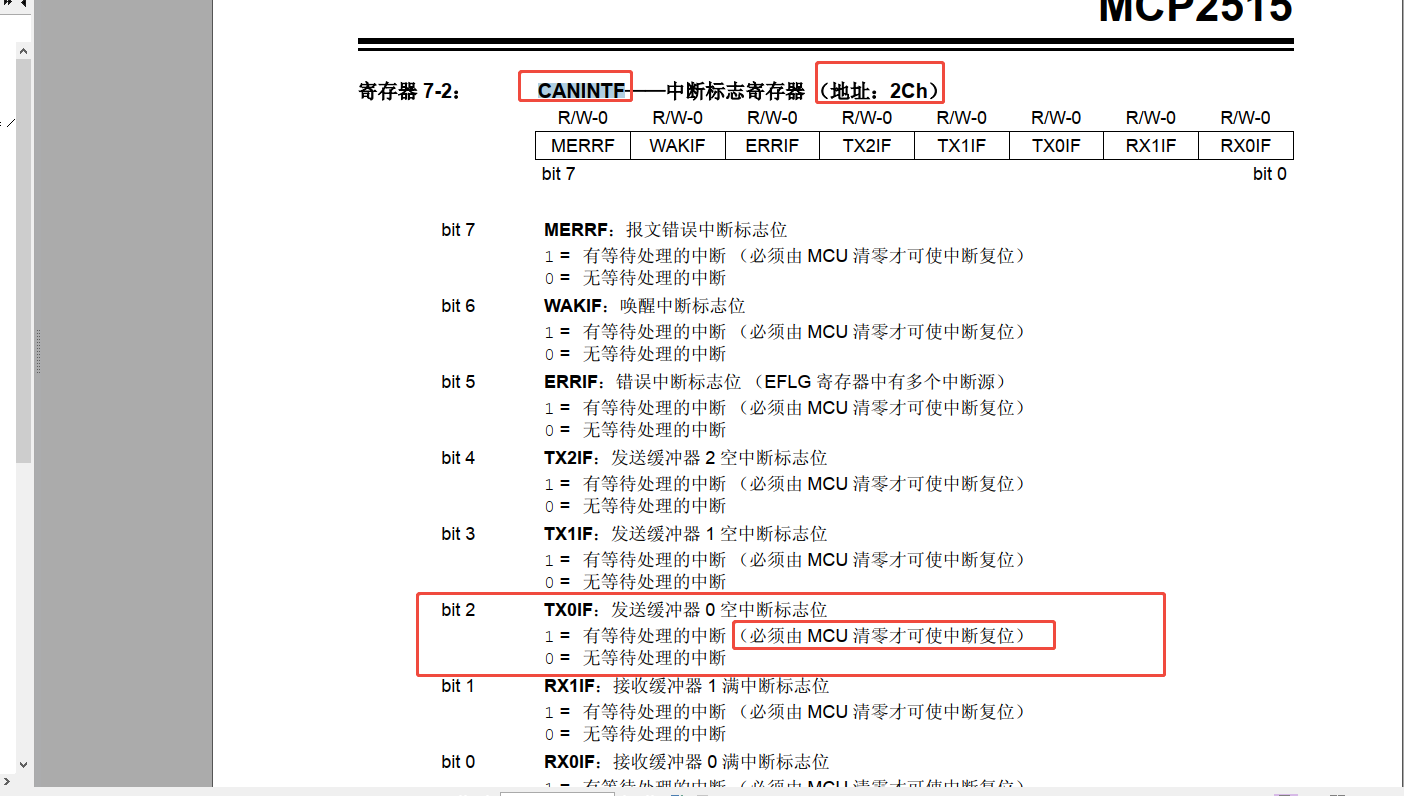Viewport: 1404px width, 796px height.
Task: Click the "(地址:2Ch)" address text
Action: tap(880, 91)
